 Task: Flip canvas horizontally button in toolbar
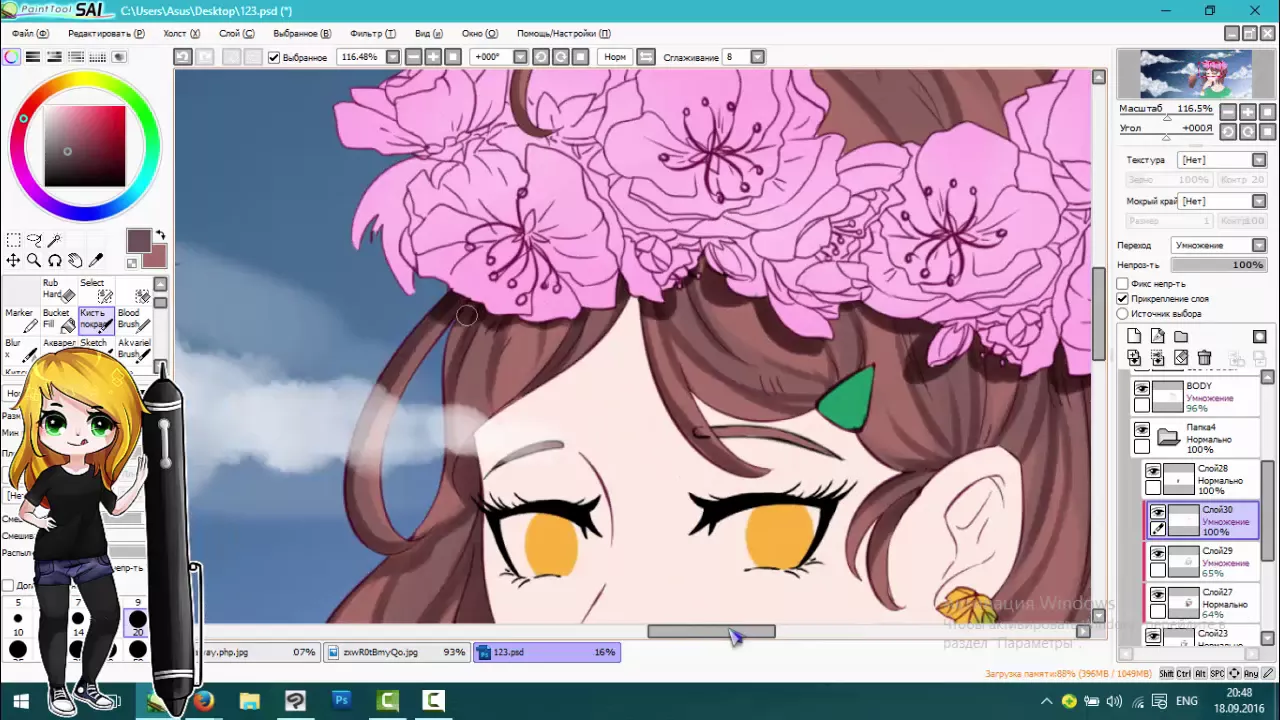pos(646,57)
